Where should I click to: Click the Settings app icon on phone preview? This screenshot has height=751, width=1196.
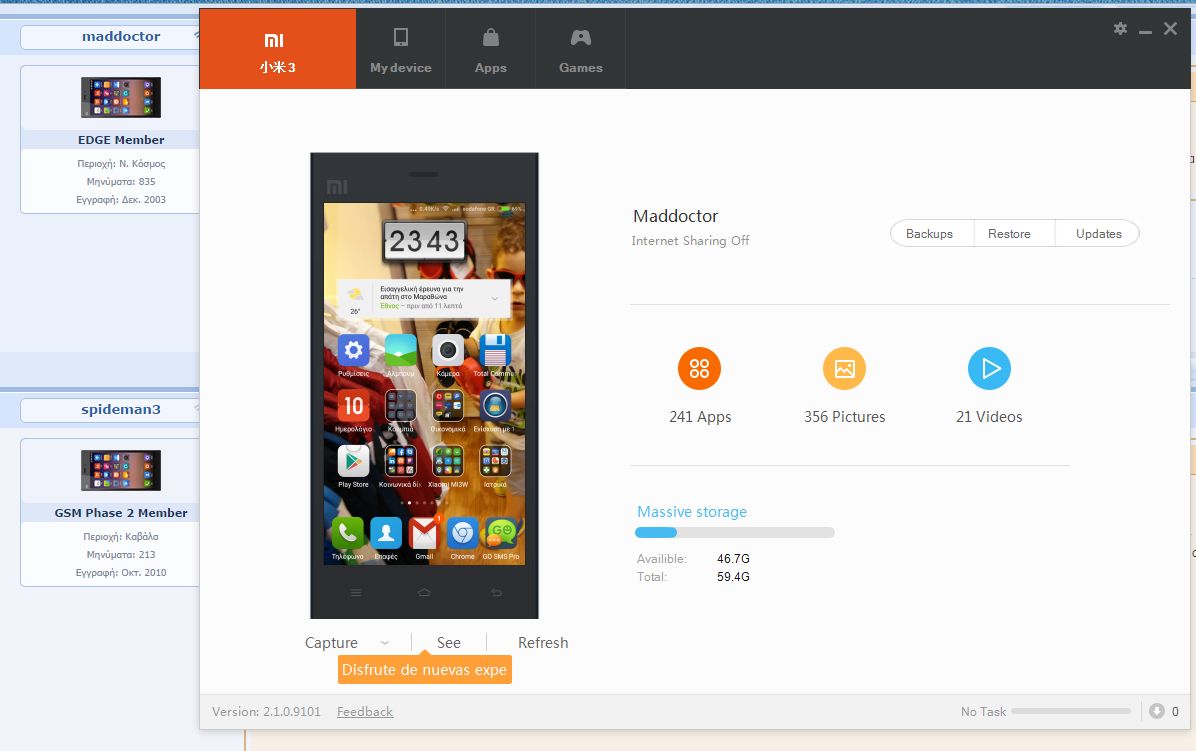[x=353, y=351]
